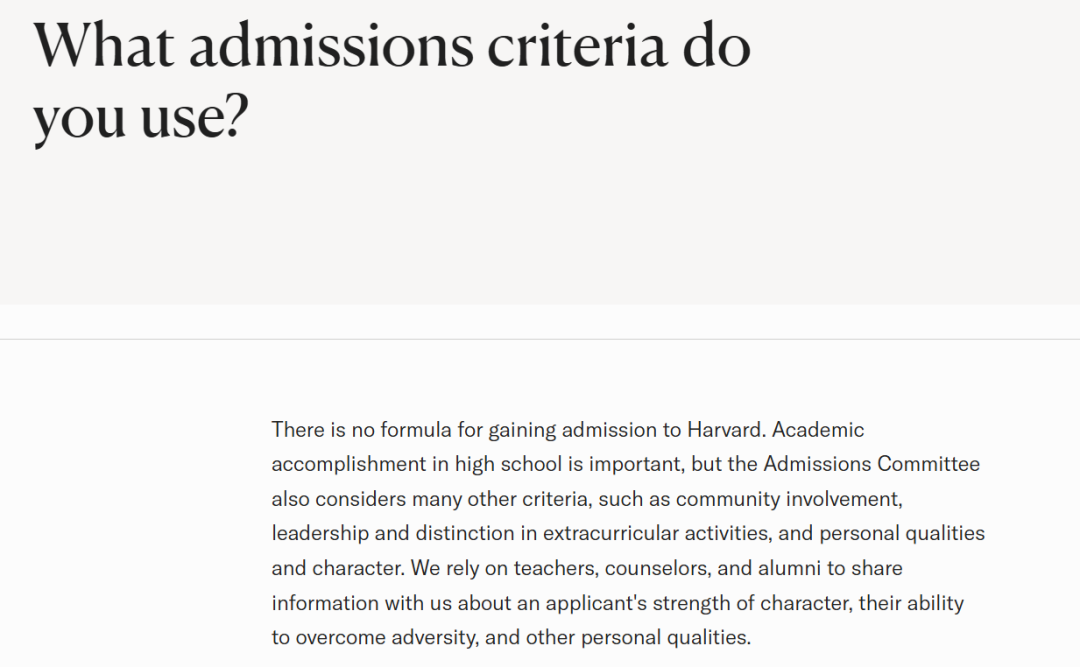Click the phrase "overcome adversity"
This screenshot has height=667, width=1080.
coord(385,637)
